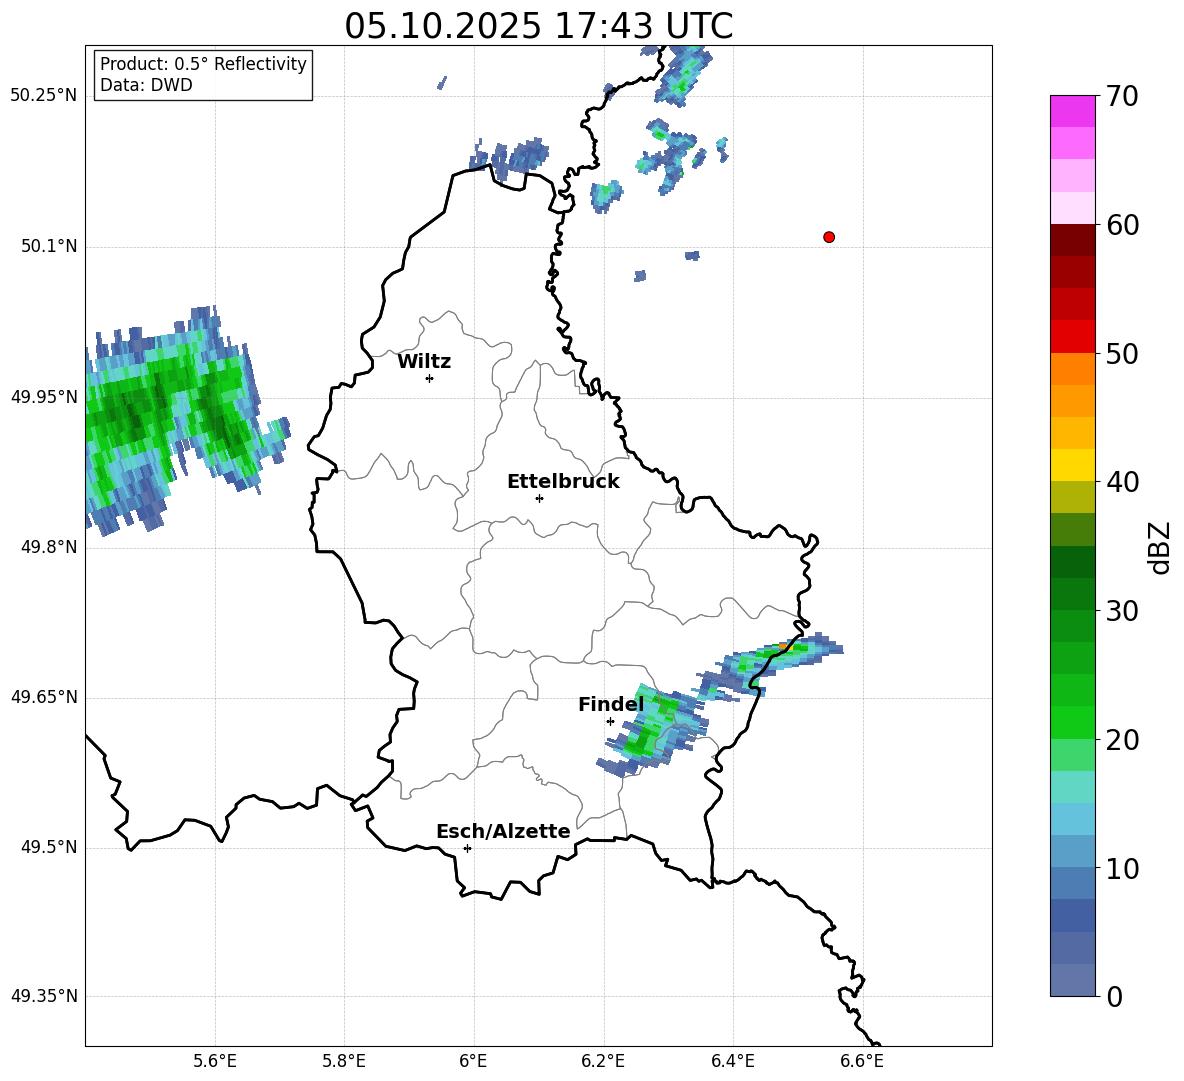Click the colorbar tick label 20
This screenshot has height=1081, width=1184.
(1122, 739)
